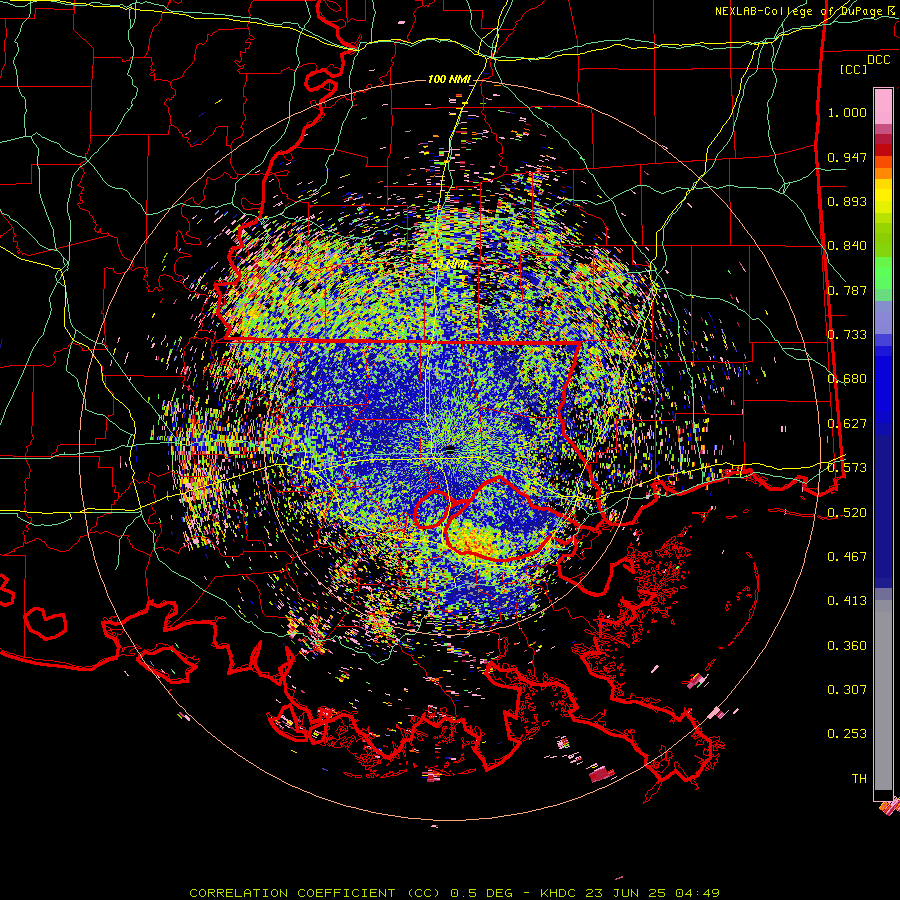Click the 50 NMI range ring label

(449, 265)
